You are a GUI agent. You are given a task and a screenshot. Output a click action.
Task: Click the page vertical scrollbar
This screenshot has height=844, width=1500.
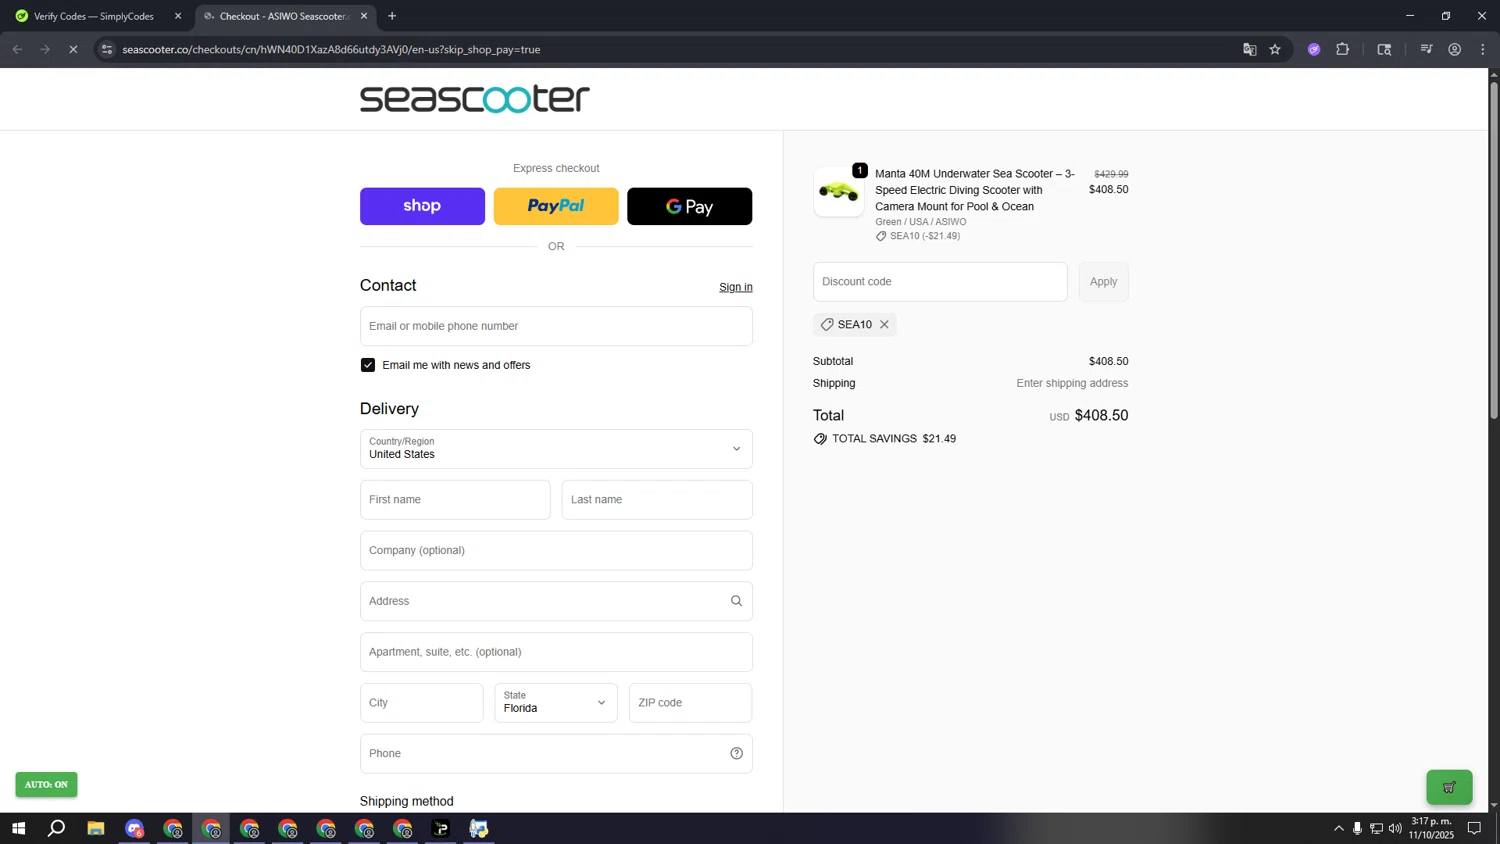(1494, 250)
